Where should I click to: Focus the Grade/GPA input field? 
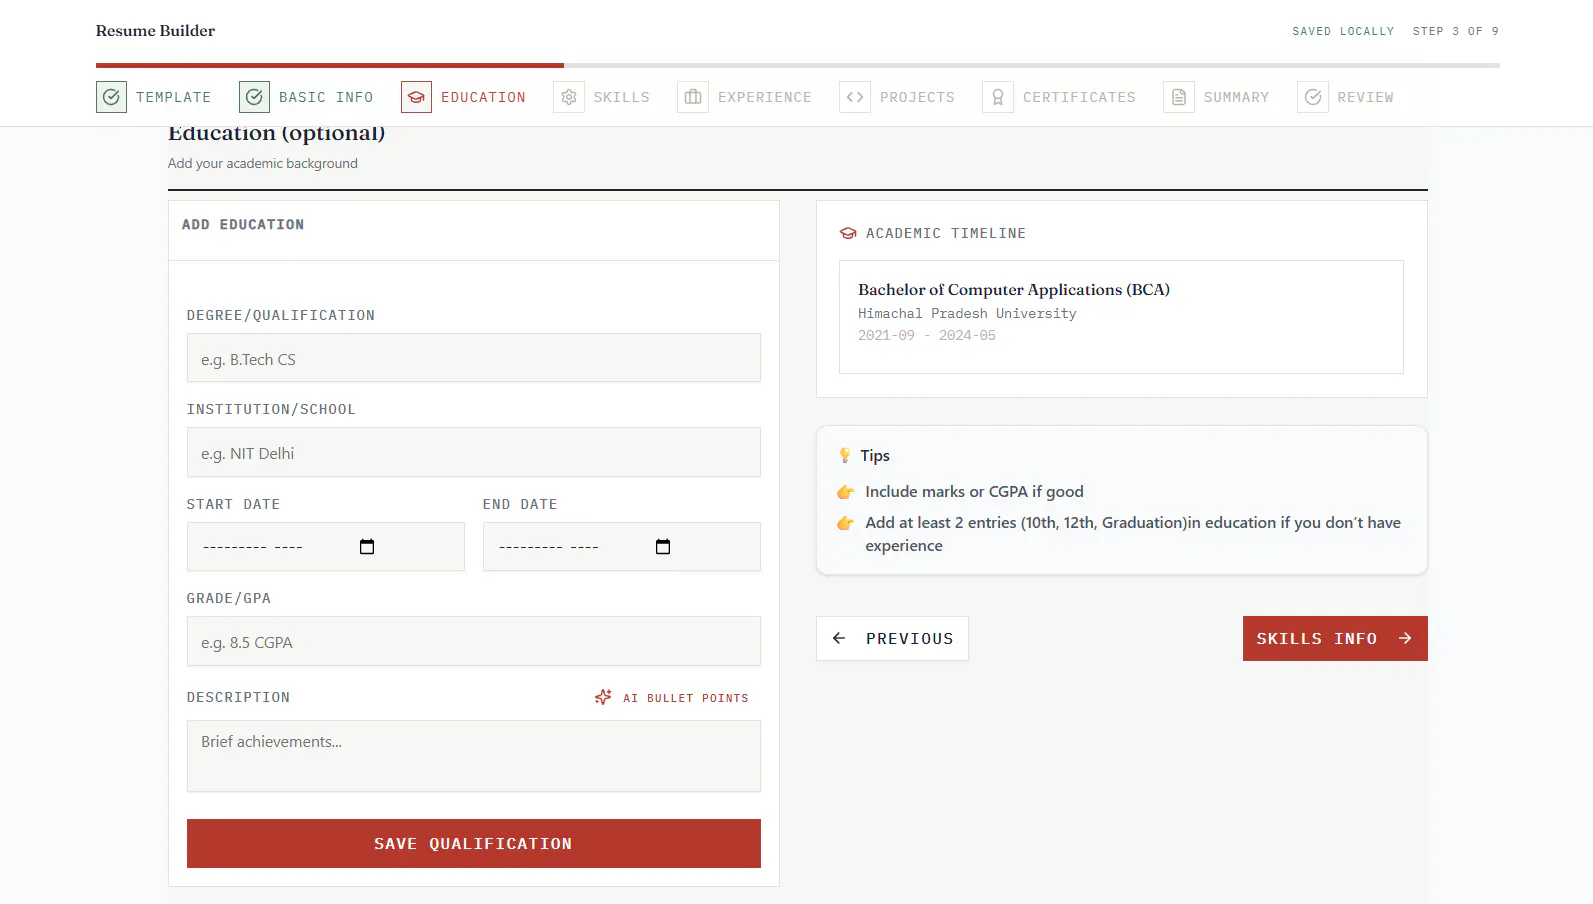pyautogui.click(x=474, y=641)
